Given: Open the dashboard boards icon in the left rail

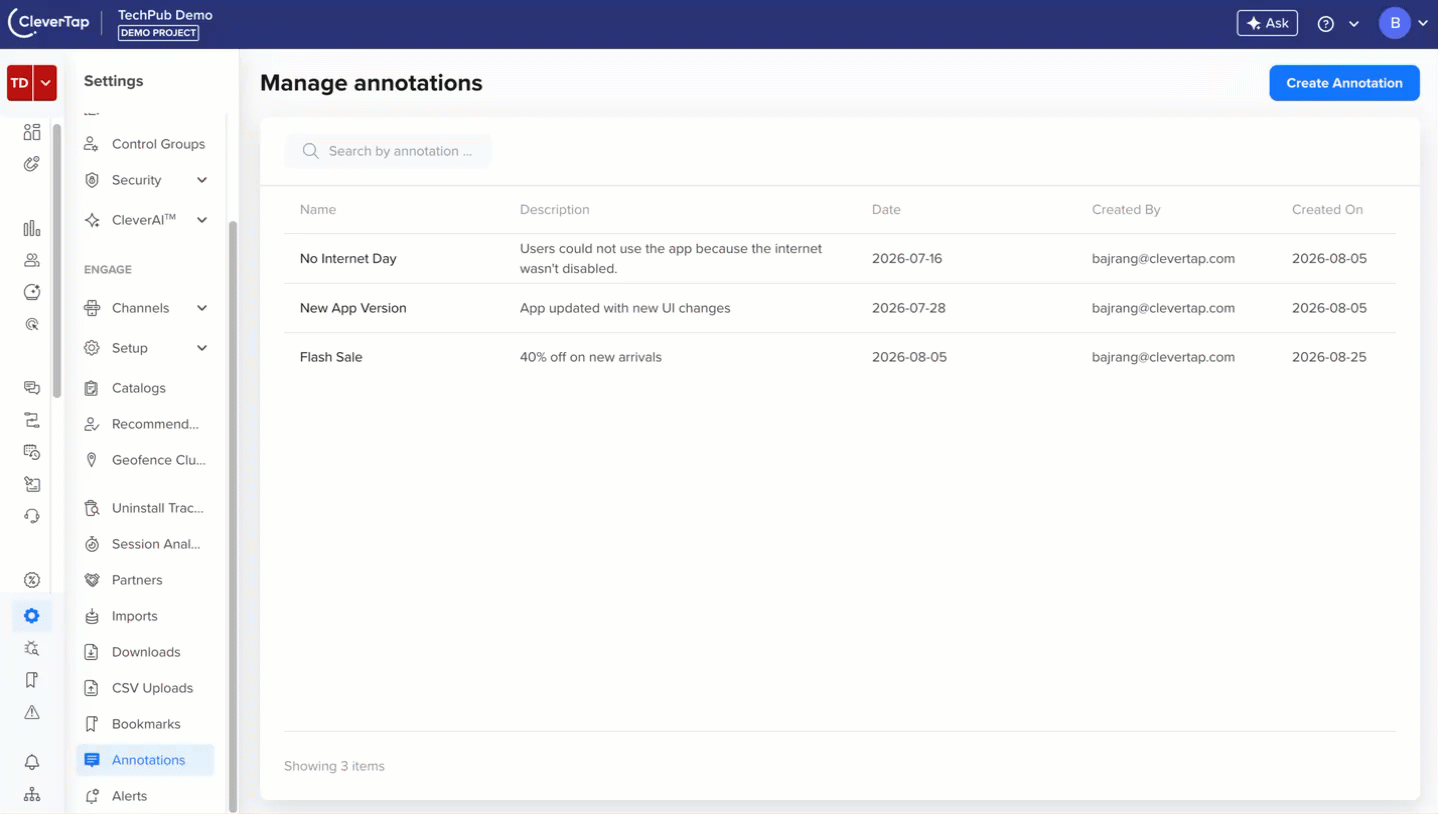Looking at the screenshot, I should pos(32,132).
